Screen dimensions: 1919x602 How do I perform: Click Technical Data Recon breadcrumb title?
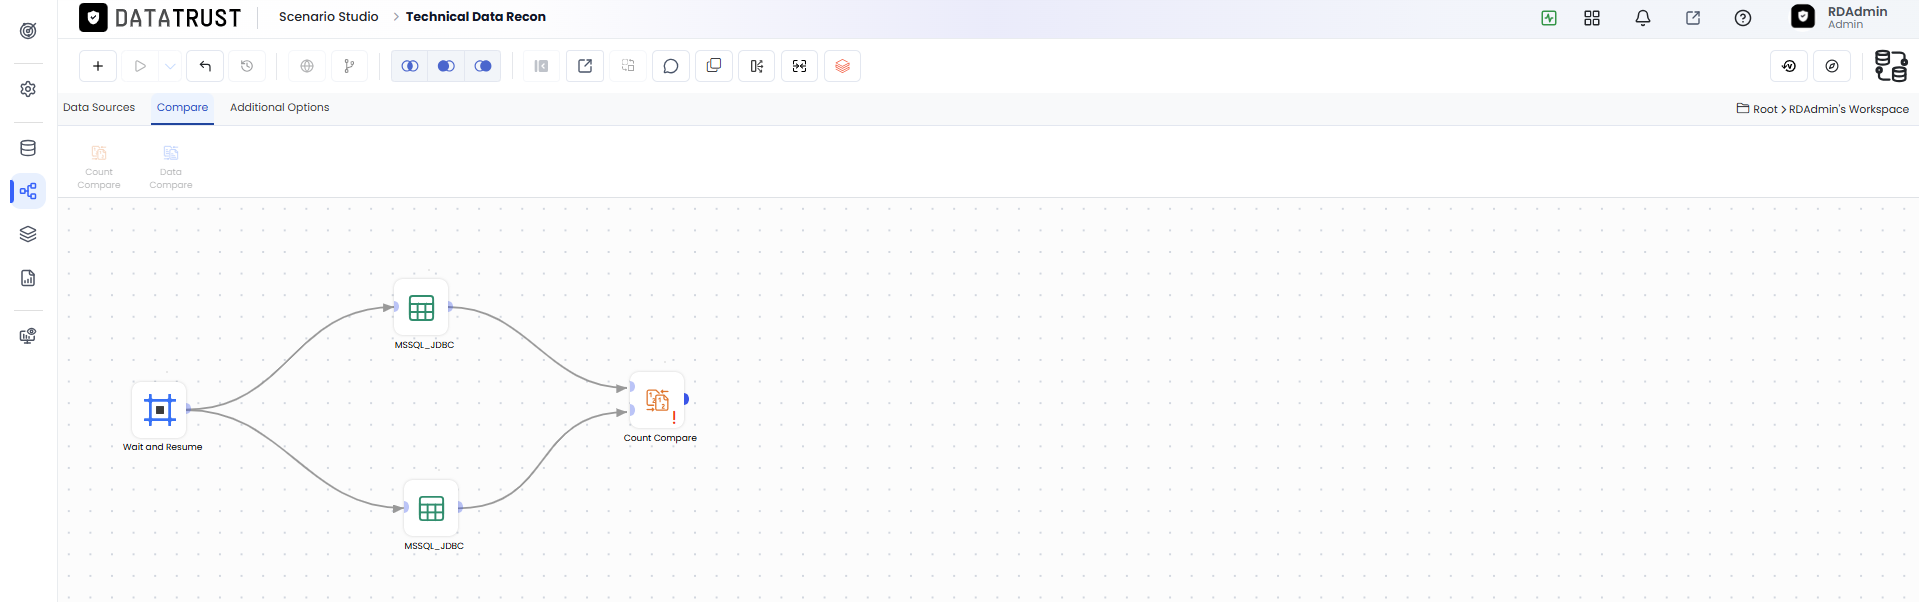click(x=476, y=17)
